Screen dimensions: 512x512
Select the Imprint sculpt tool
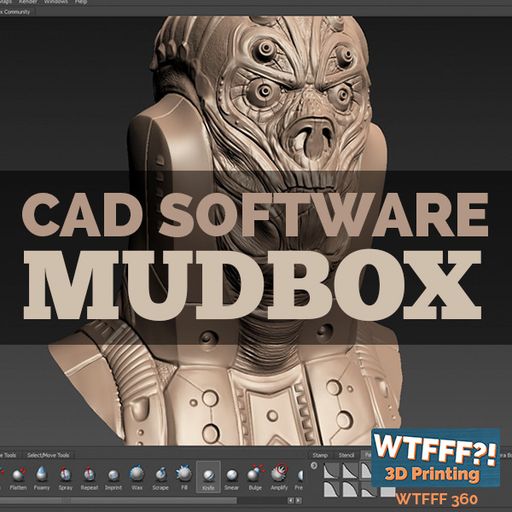113,478
